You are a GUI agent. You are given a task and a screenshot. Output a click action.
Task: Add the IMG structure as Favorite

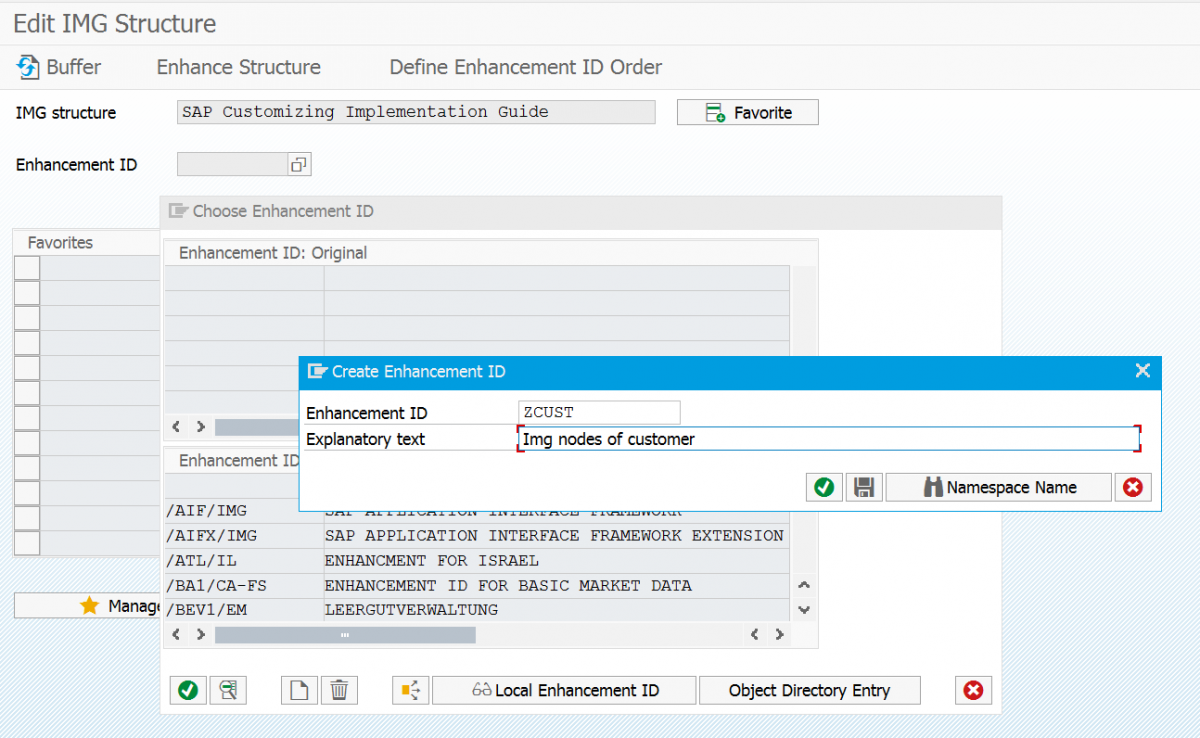pos(747,111)
